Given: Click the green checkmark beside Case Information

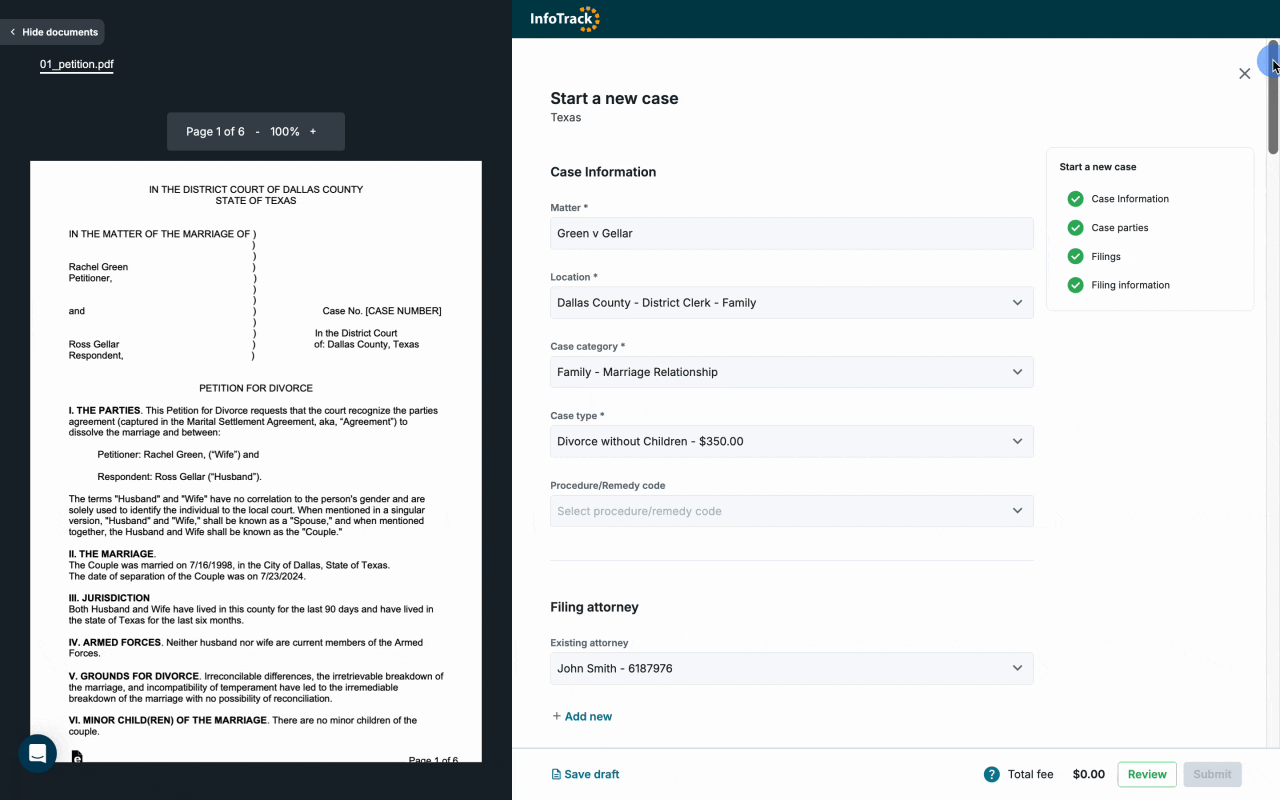Looking at the screenshot, I should 1075,199.
